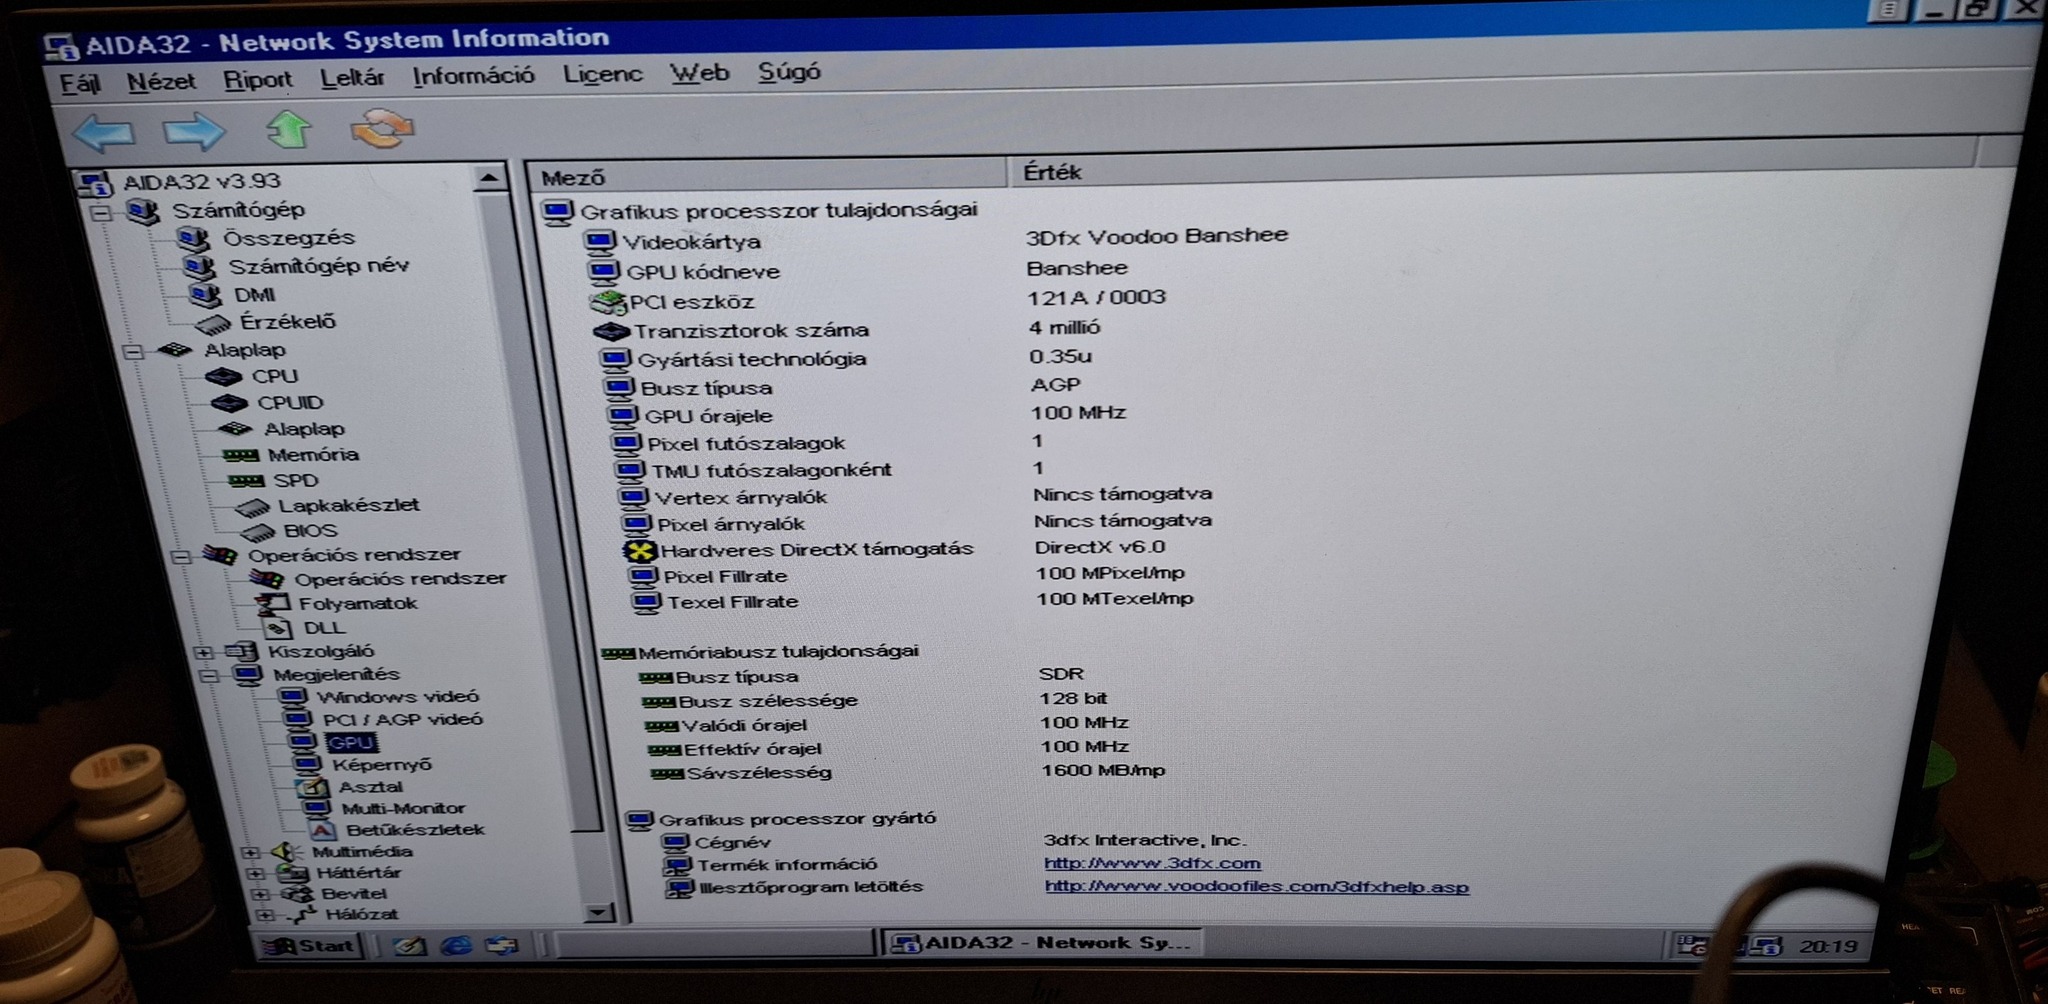Expand the Hálózat tree node
The height and width of the screenshot is (1004, 2048).
click(263, 915)
